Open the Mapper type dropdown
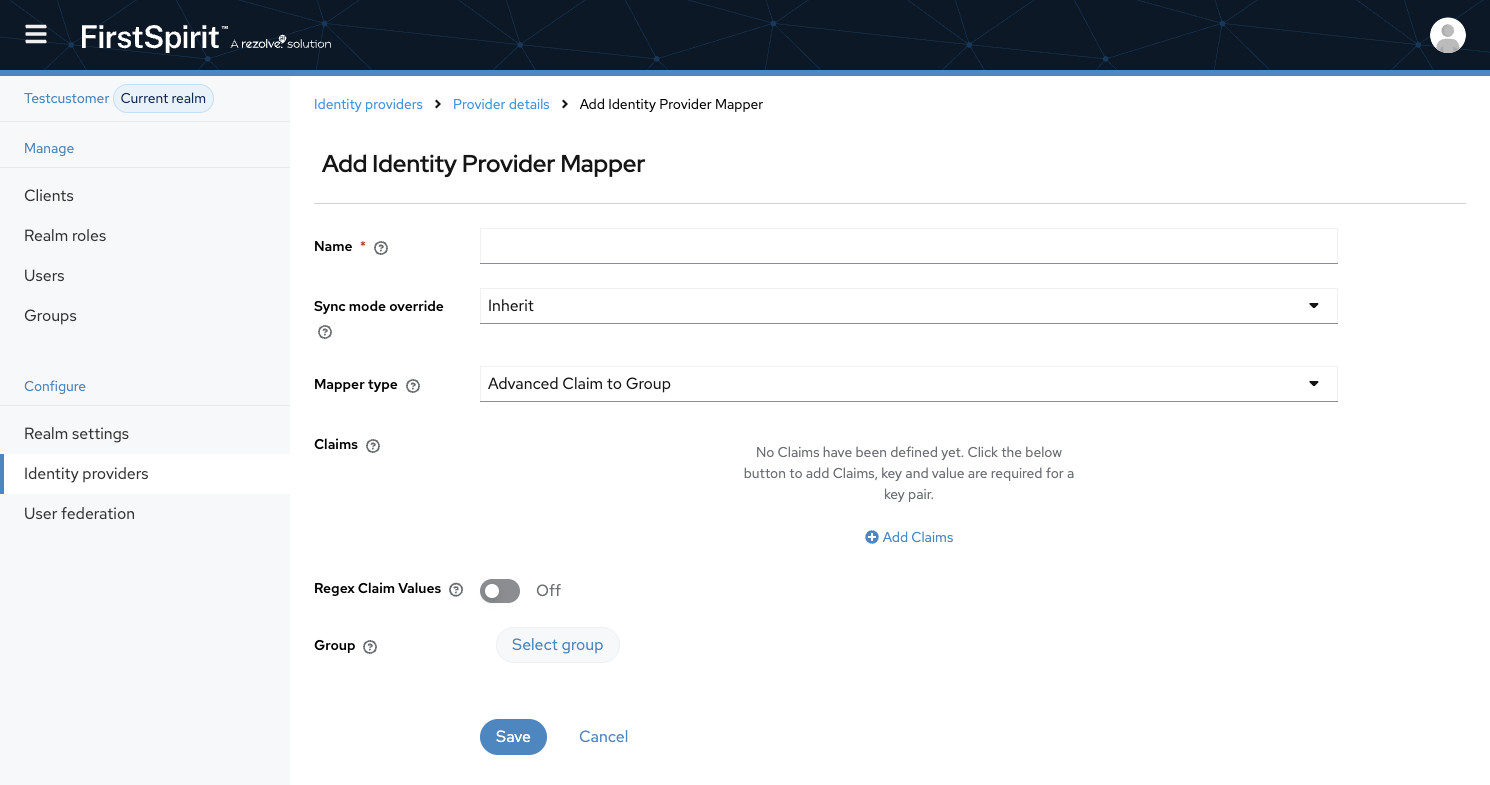This screenshot has height=785, width=1490. point(908,384)
